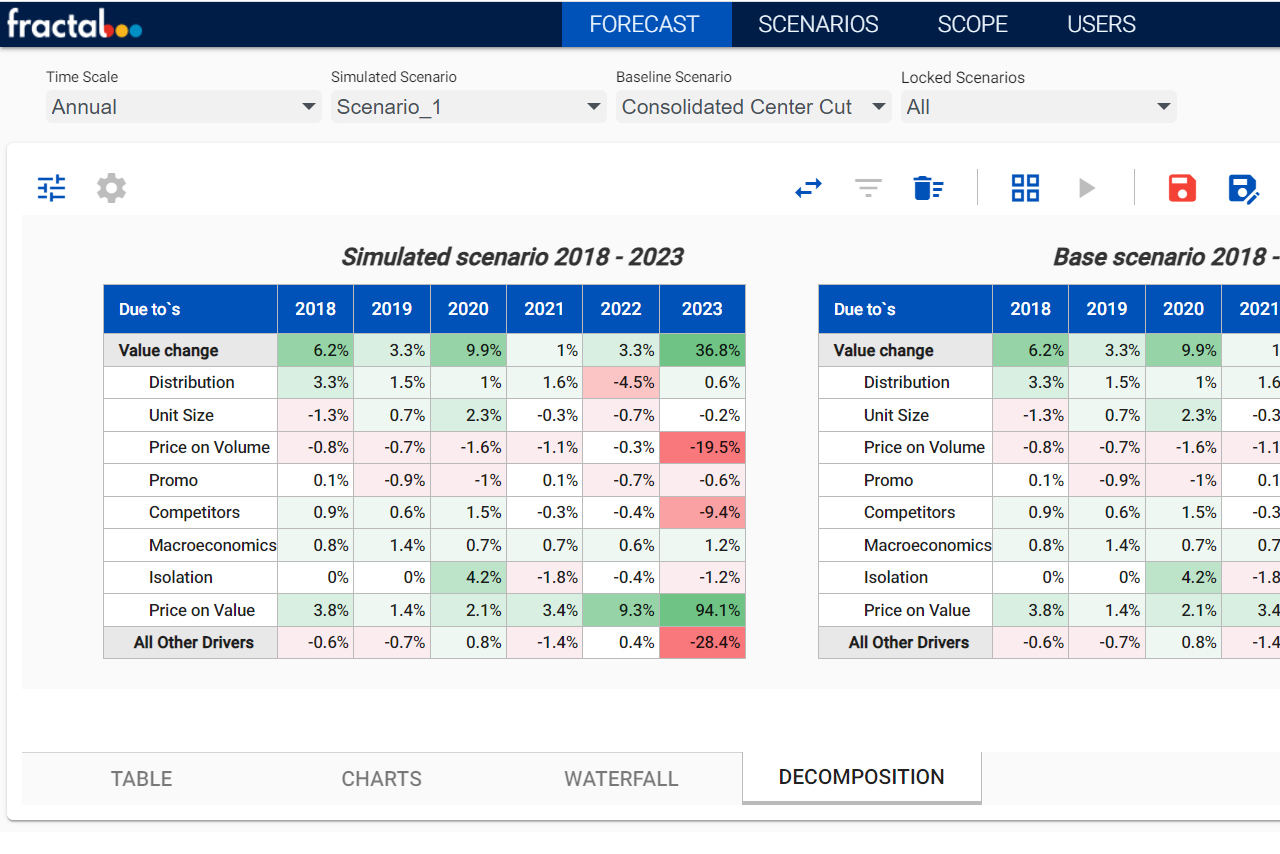Screen dimensions: 1280x854
Task: Click the run simulation play icon
Action: tap(1086, 187)
